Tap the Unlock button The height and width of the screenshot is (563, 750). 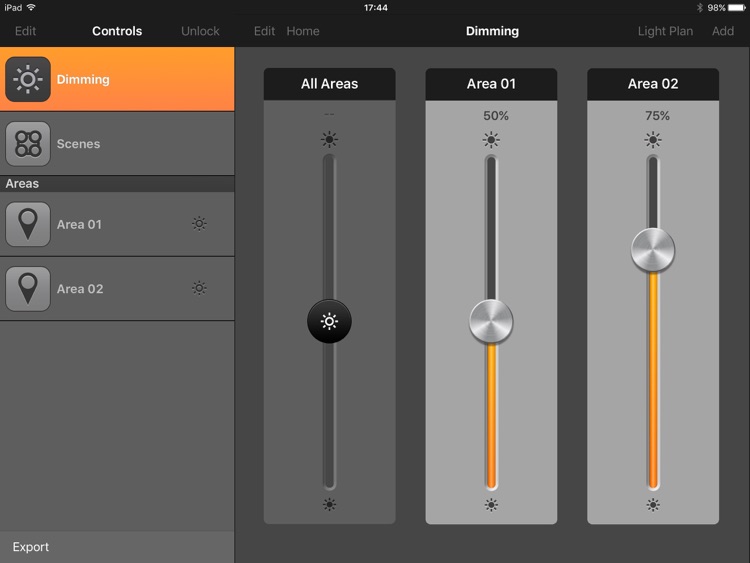point(200,31)
